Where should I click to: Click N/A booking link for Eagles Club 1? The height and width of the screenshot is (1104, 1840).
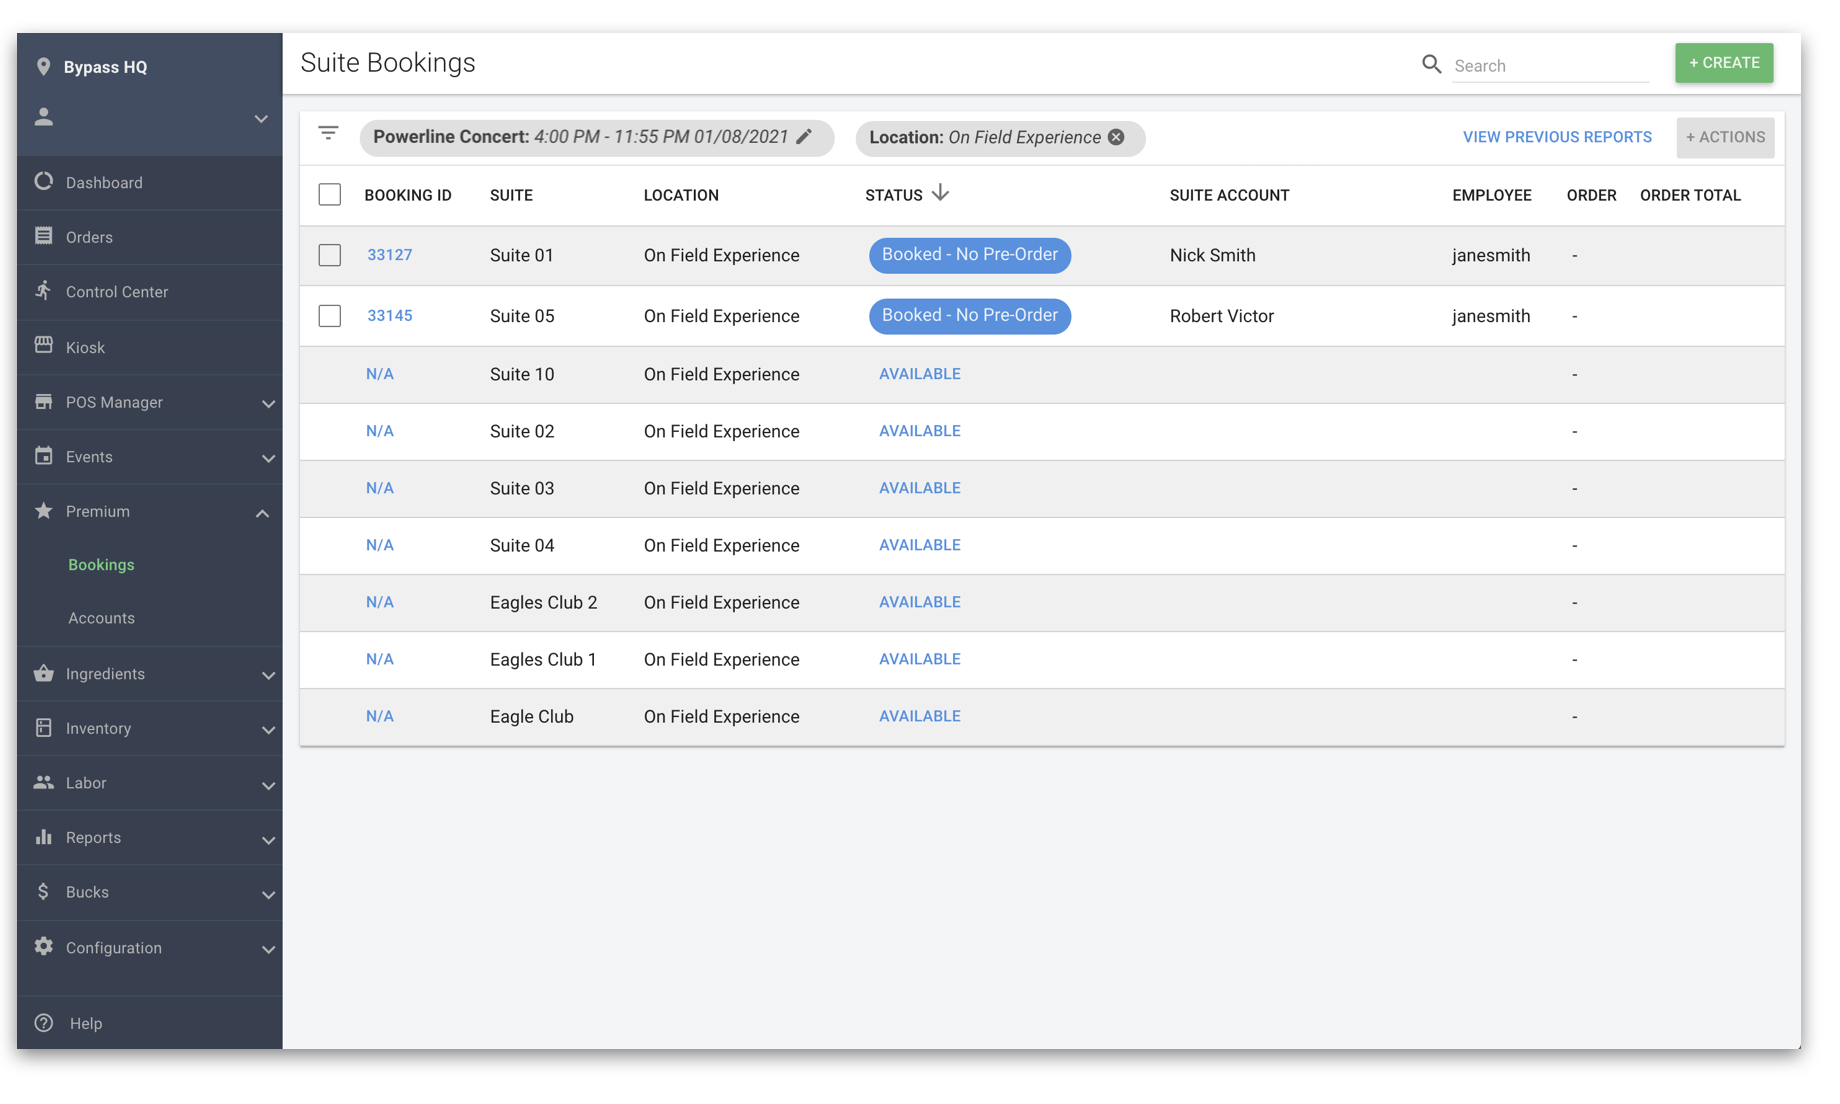coord(379,659)
